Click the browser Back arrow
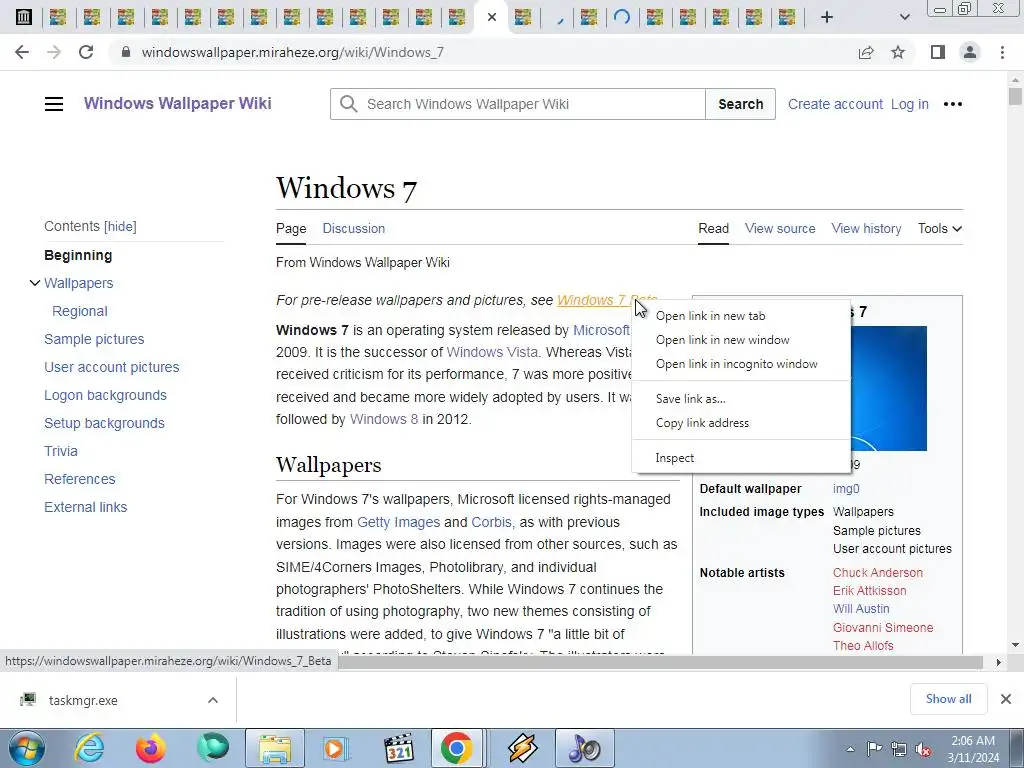1024x768 pixels. (x=22, y=52)
